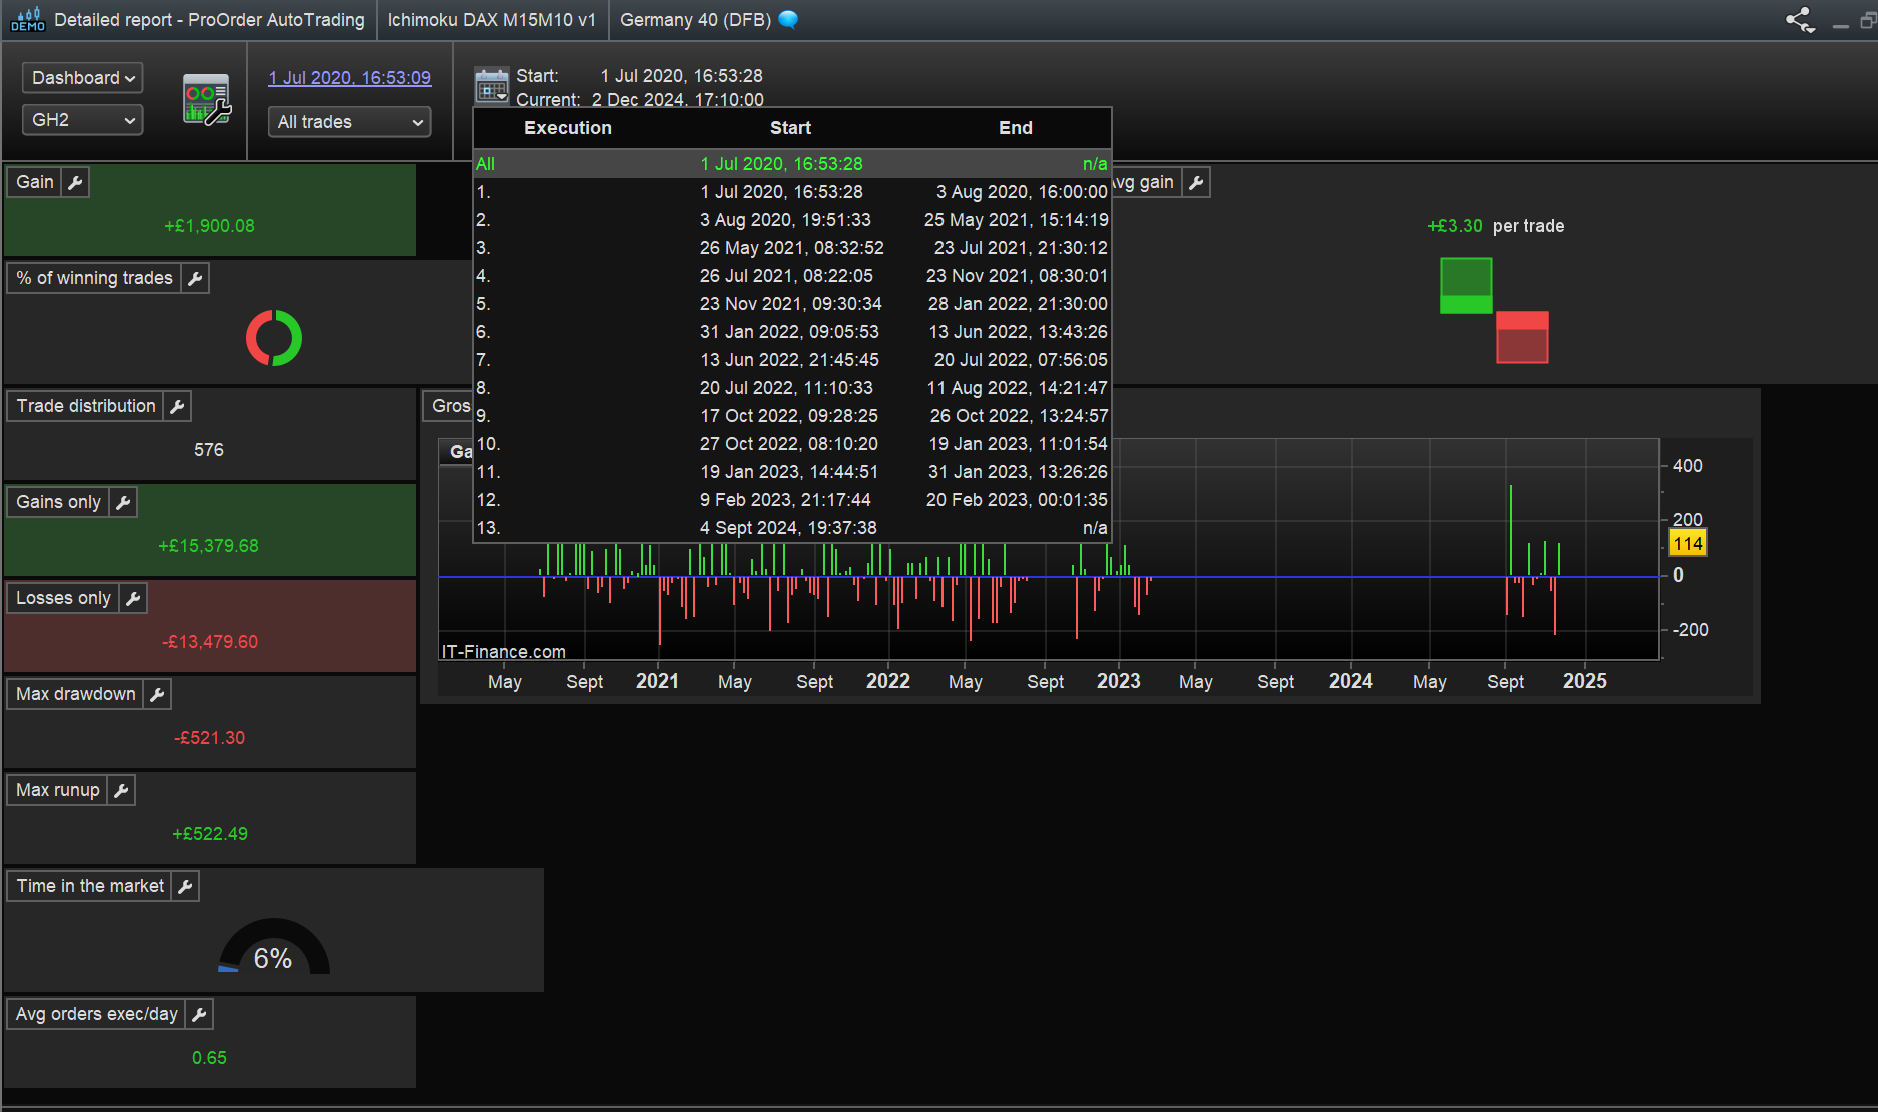Select execution 13 starting 4 Sept 2024

[x=791, y=528]
